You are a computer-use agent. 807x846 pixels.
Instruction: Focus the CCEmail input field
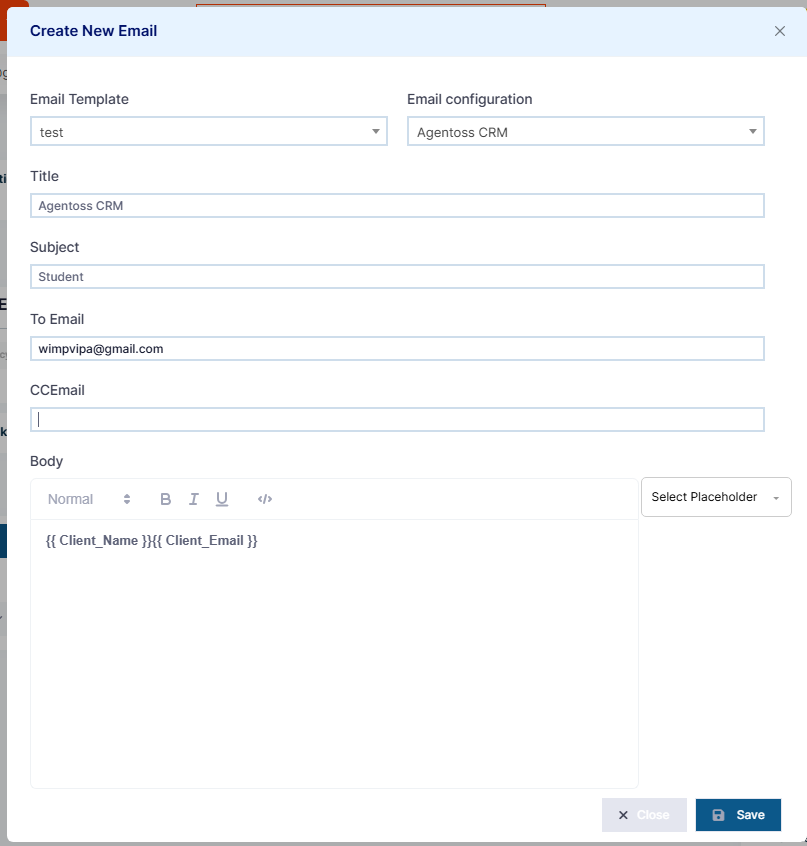[397, 420]
